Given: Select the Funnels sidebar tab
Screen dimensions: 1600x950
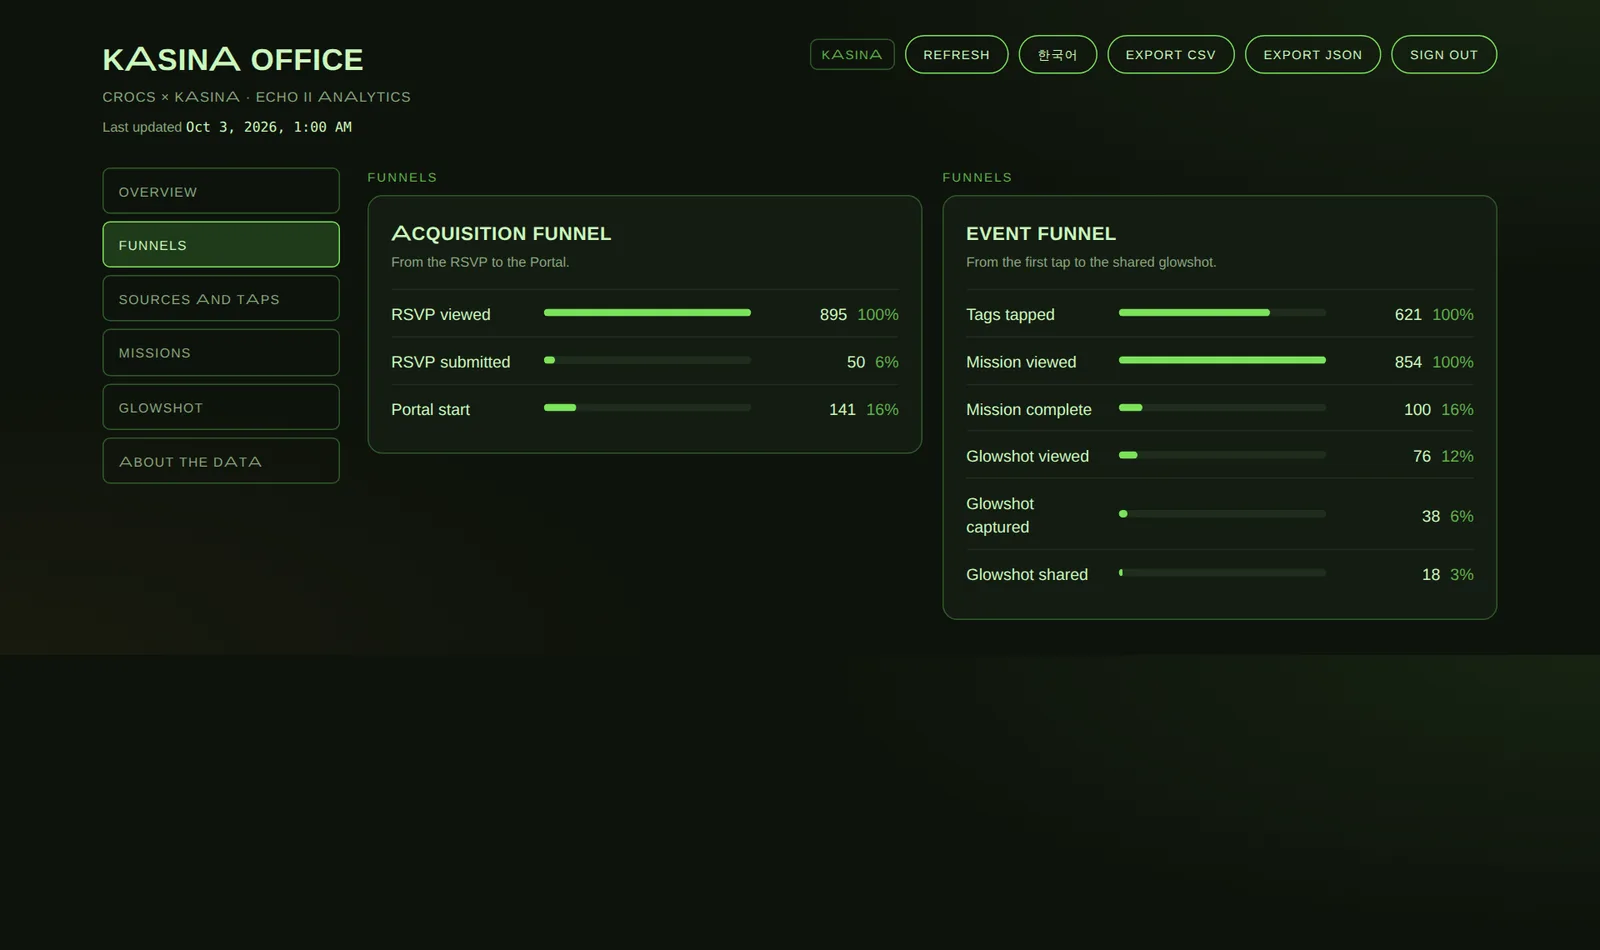Looking at the screenshot, I should 221,245.
